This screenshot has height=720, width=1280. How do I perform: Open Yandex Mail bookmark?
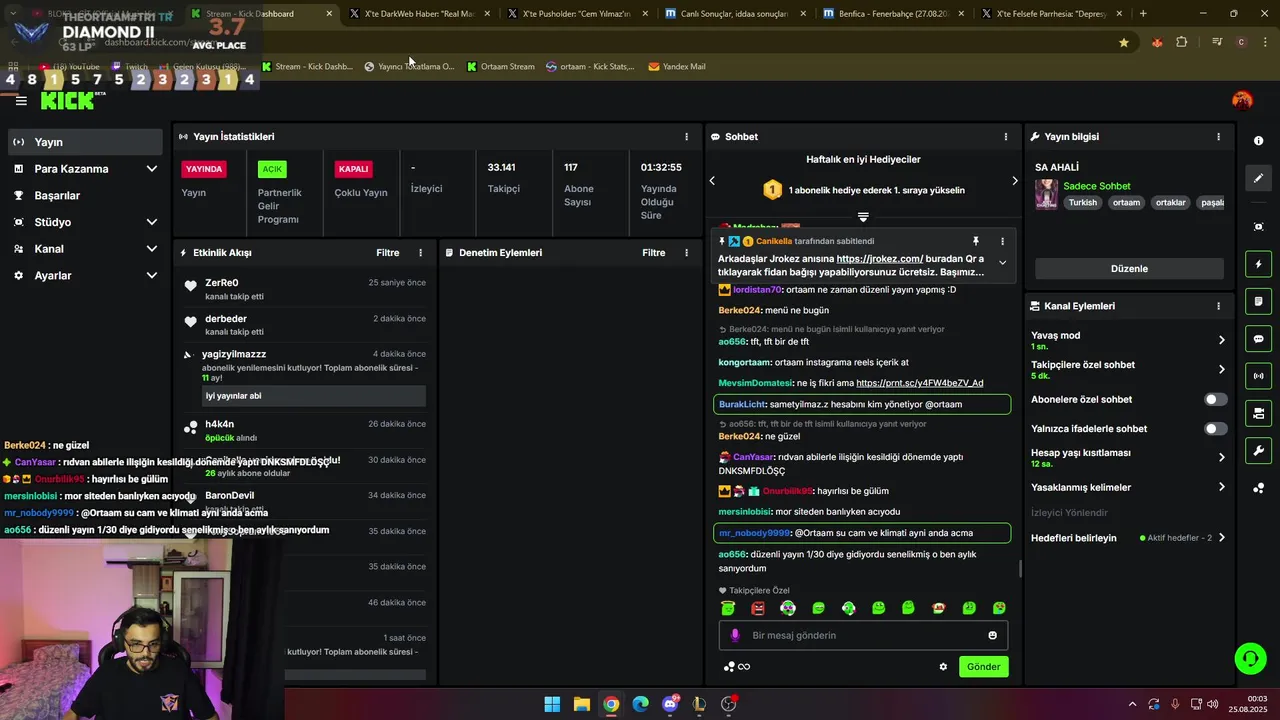pos(677,67)
